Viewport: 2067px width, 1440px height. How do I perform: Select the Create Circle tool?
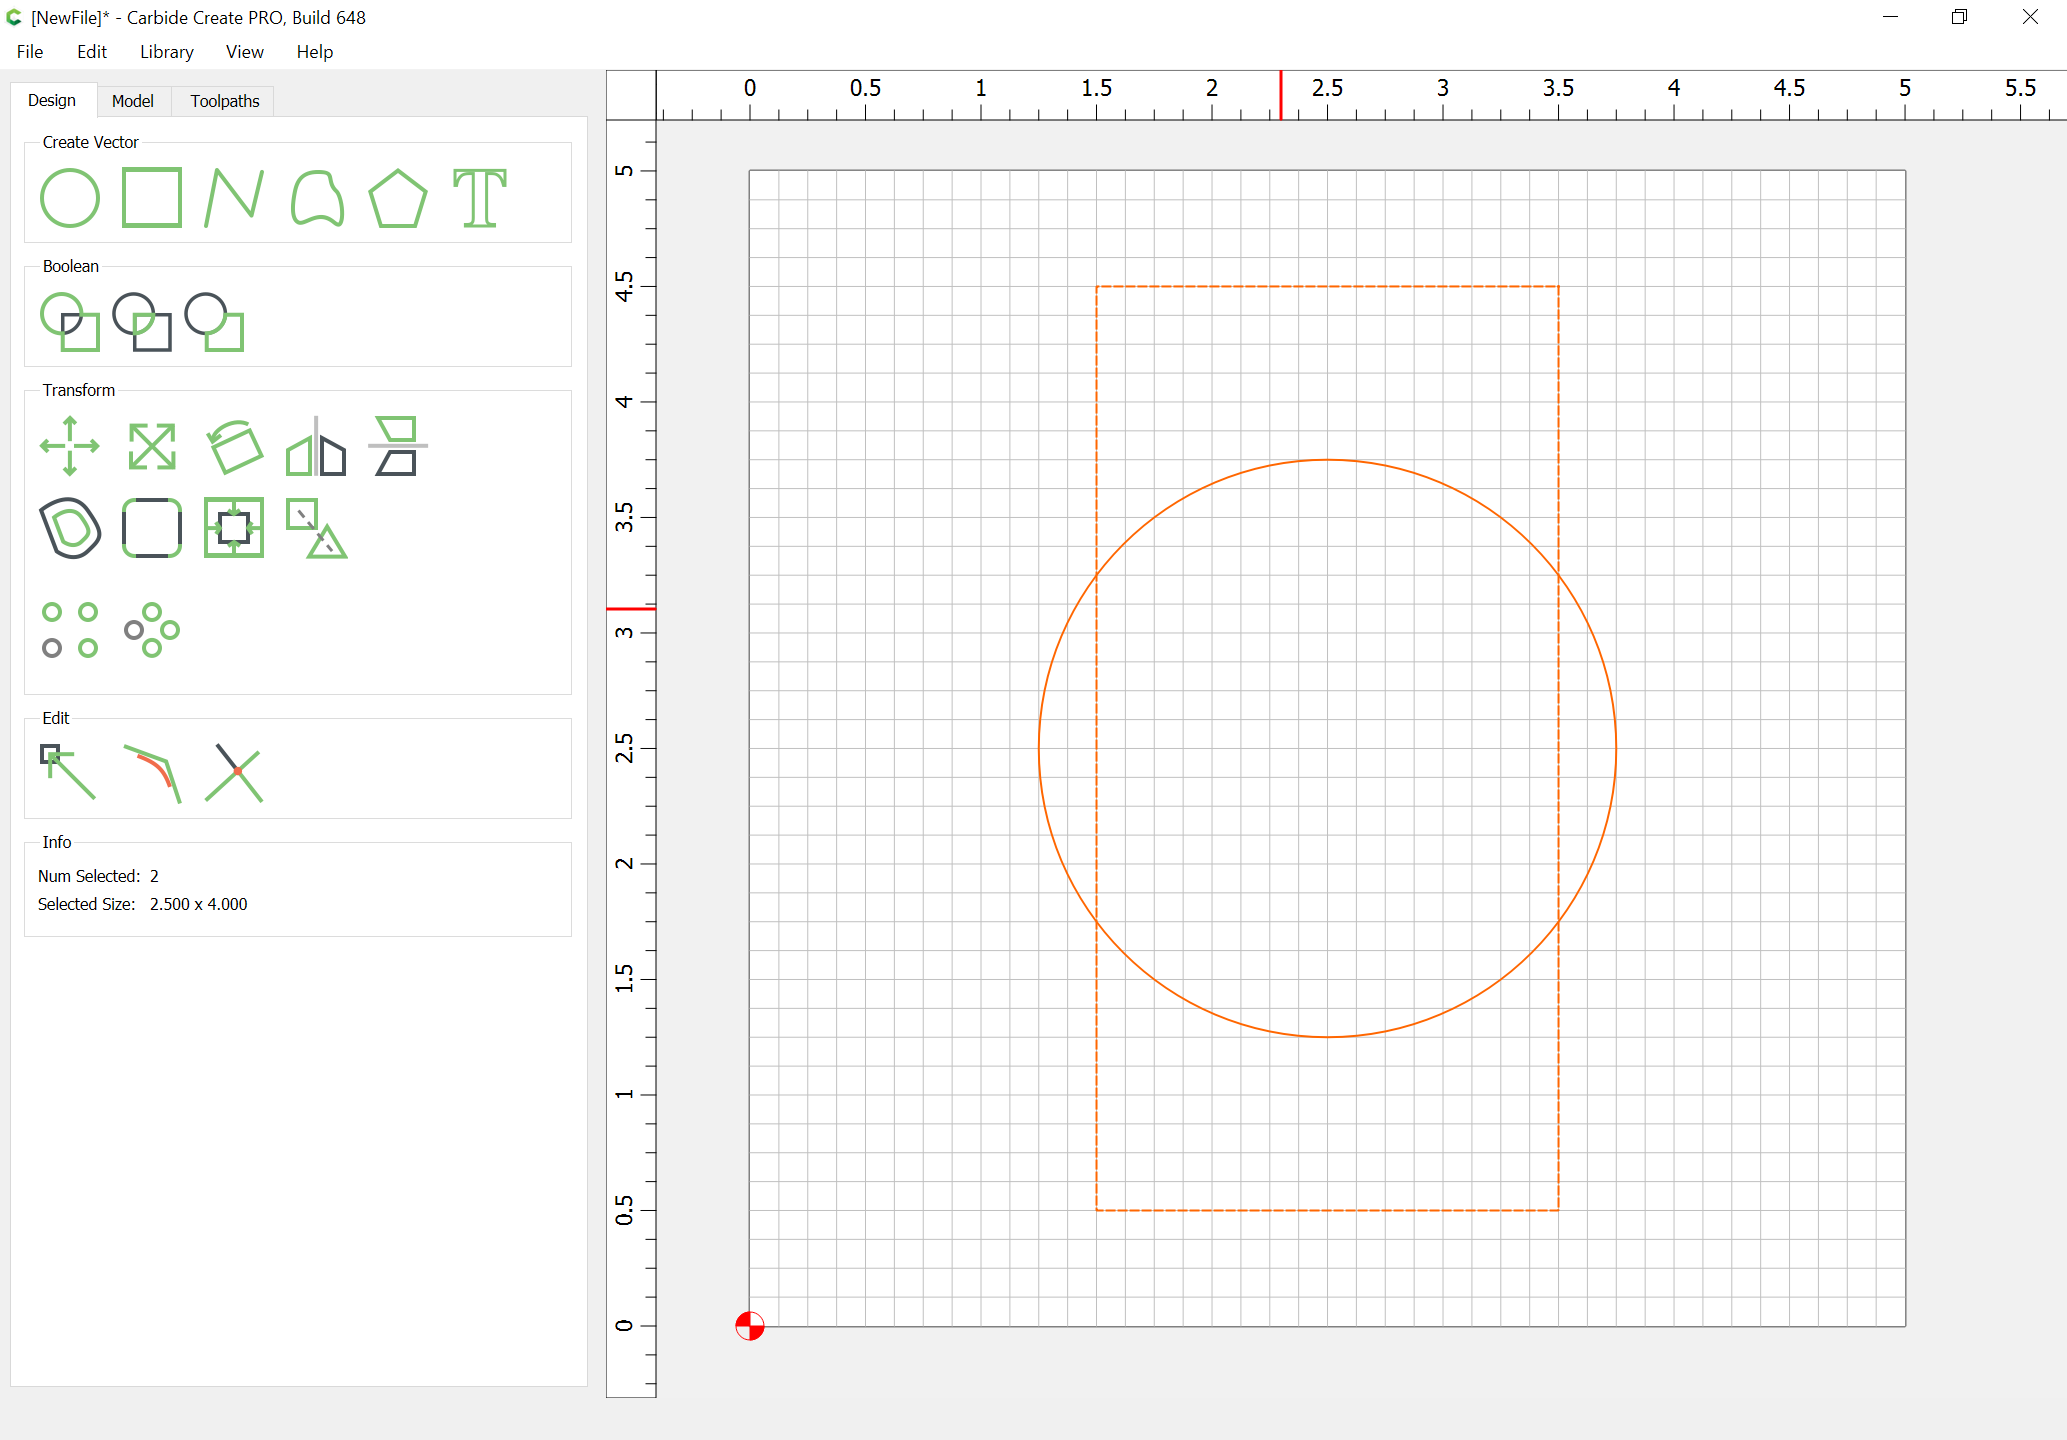[70, 198]
